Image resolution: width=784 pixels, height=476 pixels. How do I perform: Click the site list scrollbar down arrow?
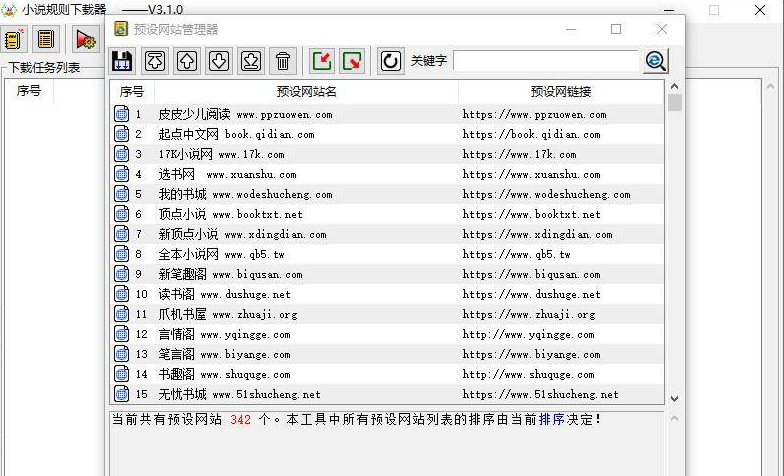(674, 398)
